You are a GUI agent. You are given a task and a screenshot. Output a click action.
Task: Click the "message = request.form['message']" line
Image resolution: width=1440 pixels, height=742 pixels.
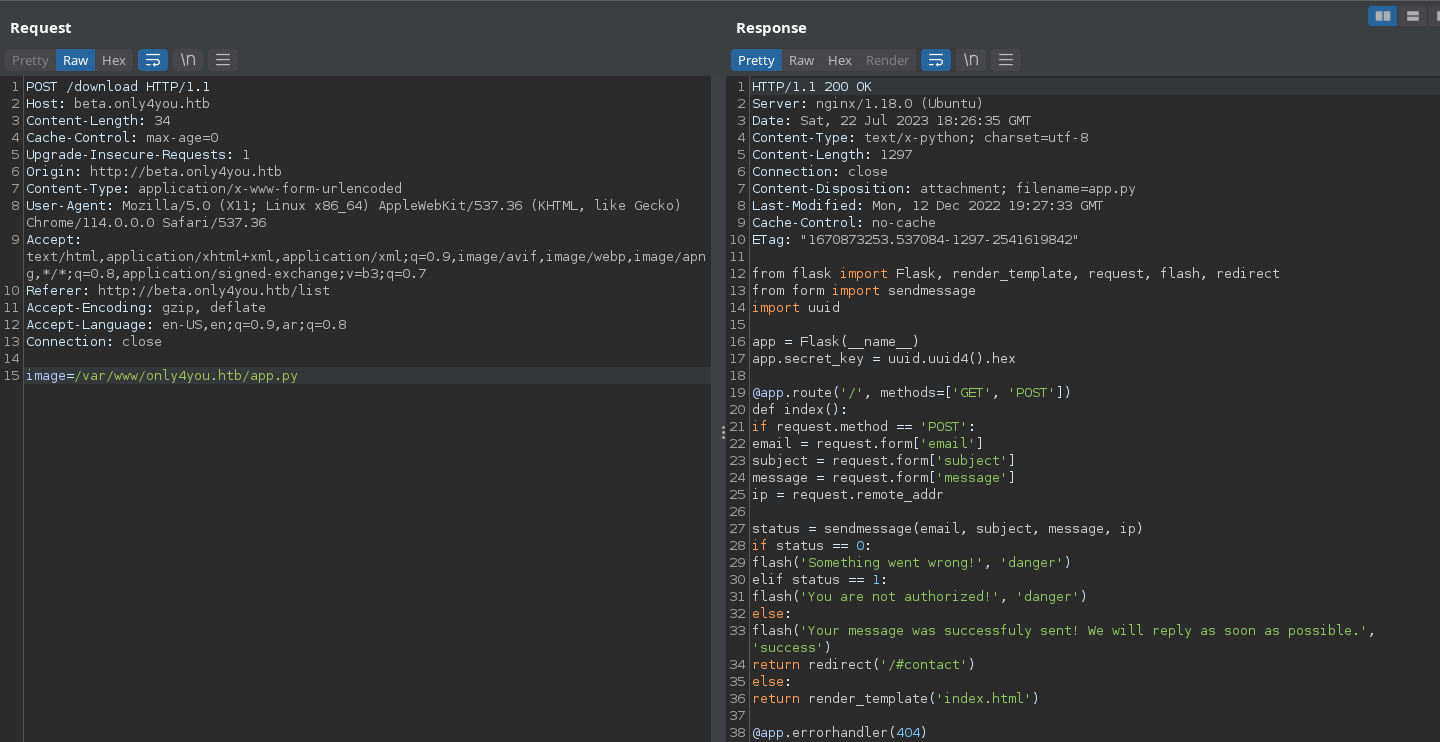click(884, 478)
